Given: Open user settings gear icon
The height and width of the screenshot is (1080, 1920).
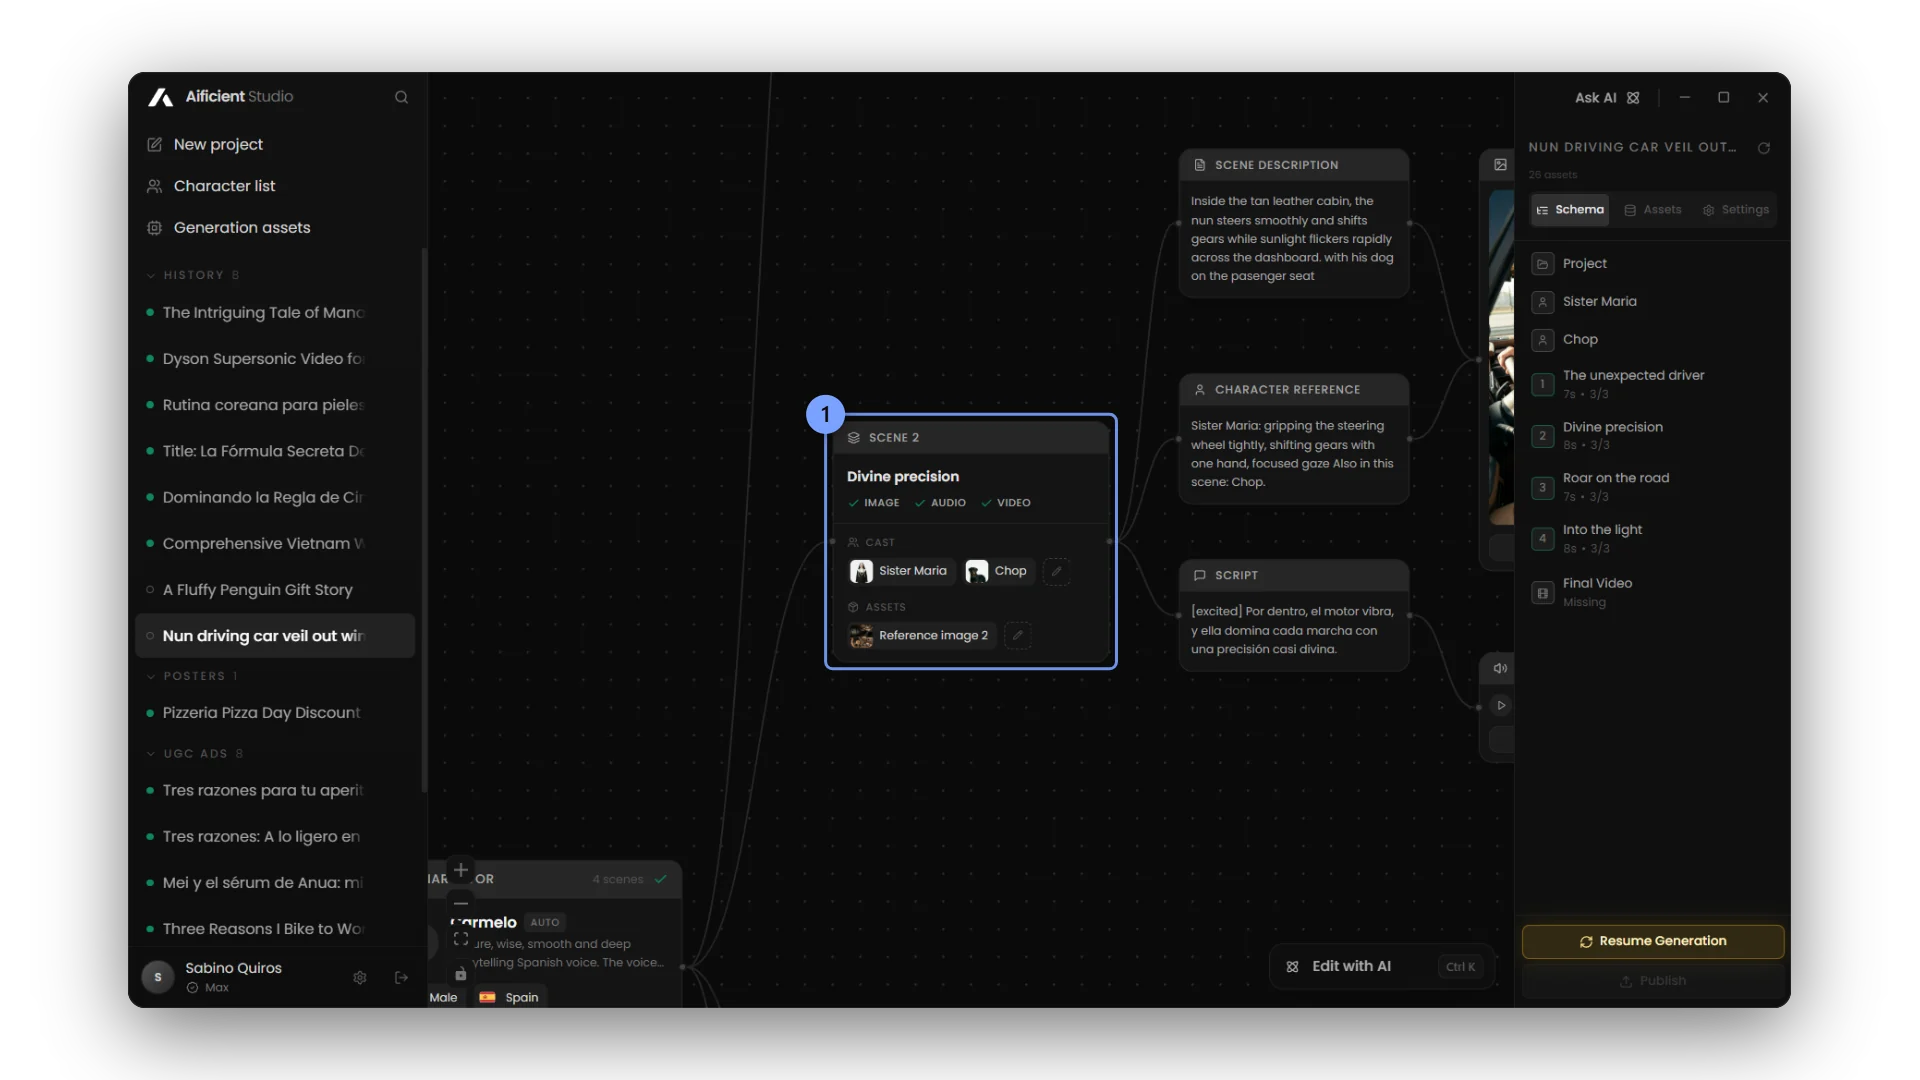Looking at the screenshot, I should click(x=360, y=977).
